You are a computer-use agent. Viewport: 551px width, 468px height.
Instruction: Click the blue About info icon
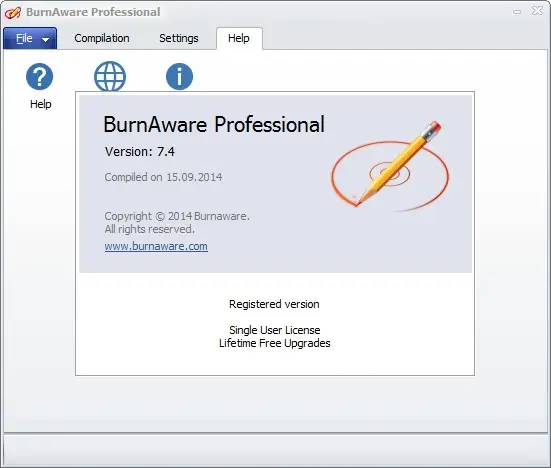tap(179, 77)
